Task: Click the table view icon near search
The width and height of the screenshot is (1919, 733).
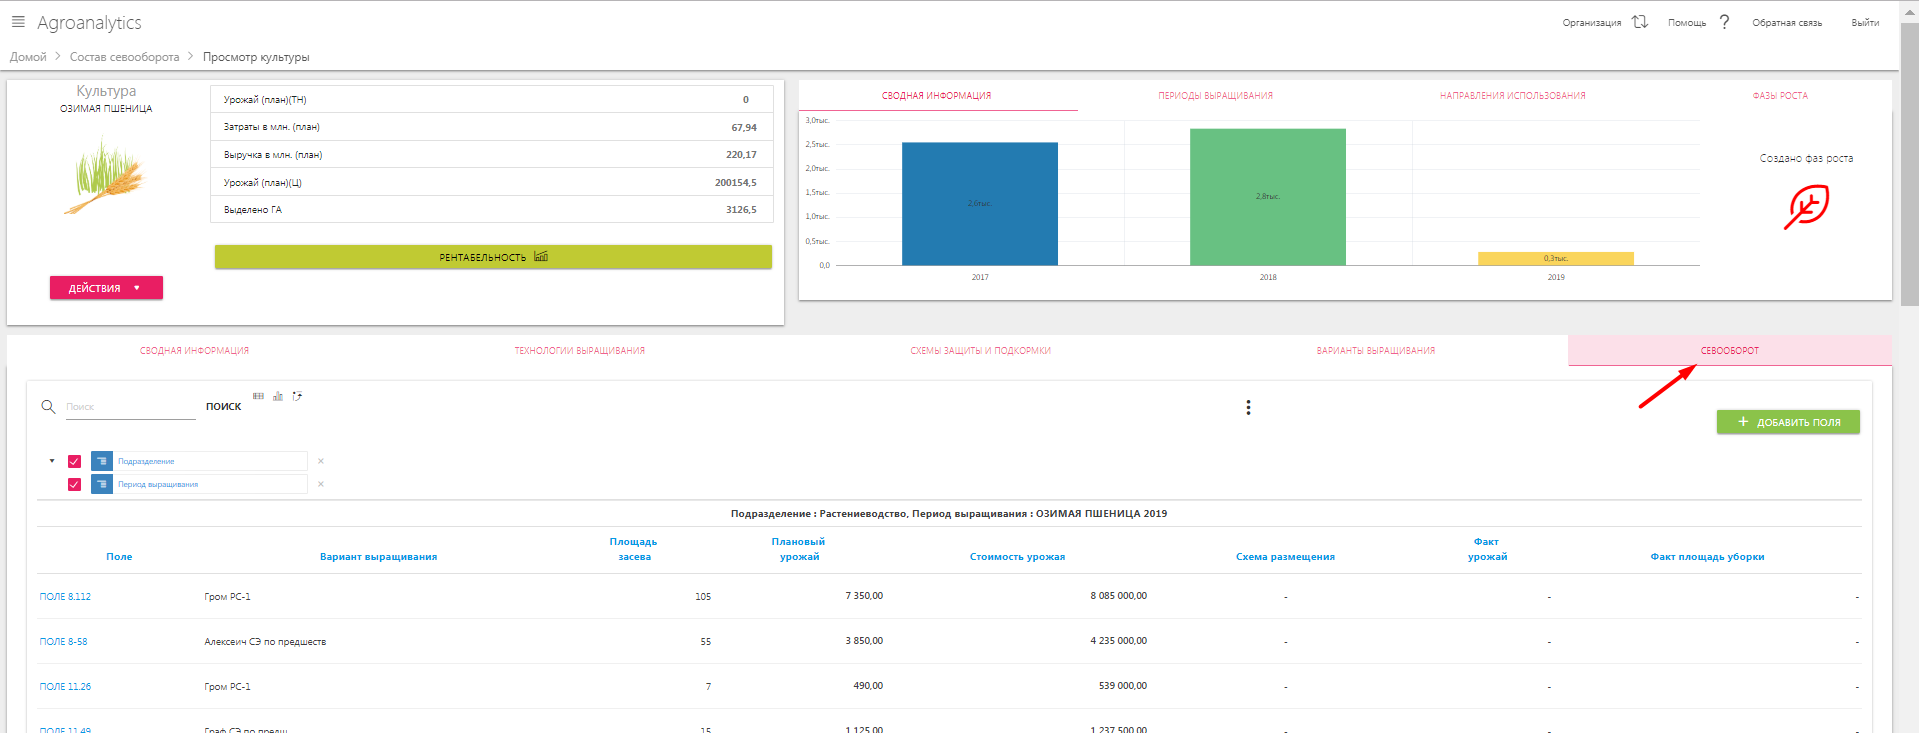Action: (259, 396)
